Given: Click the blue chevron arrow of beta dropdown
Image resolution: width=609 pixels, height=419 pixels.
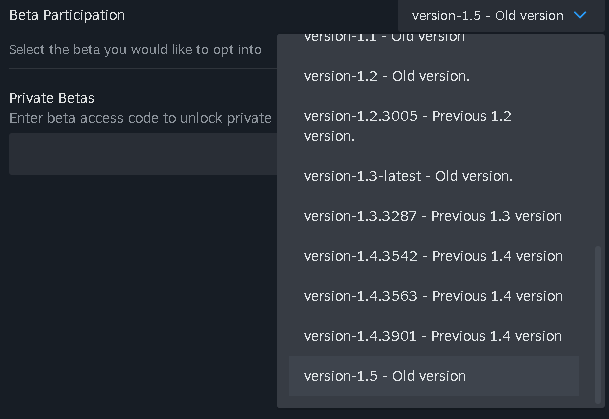Looking at the screenshot, I should (580, 16).
